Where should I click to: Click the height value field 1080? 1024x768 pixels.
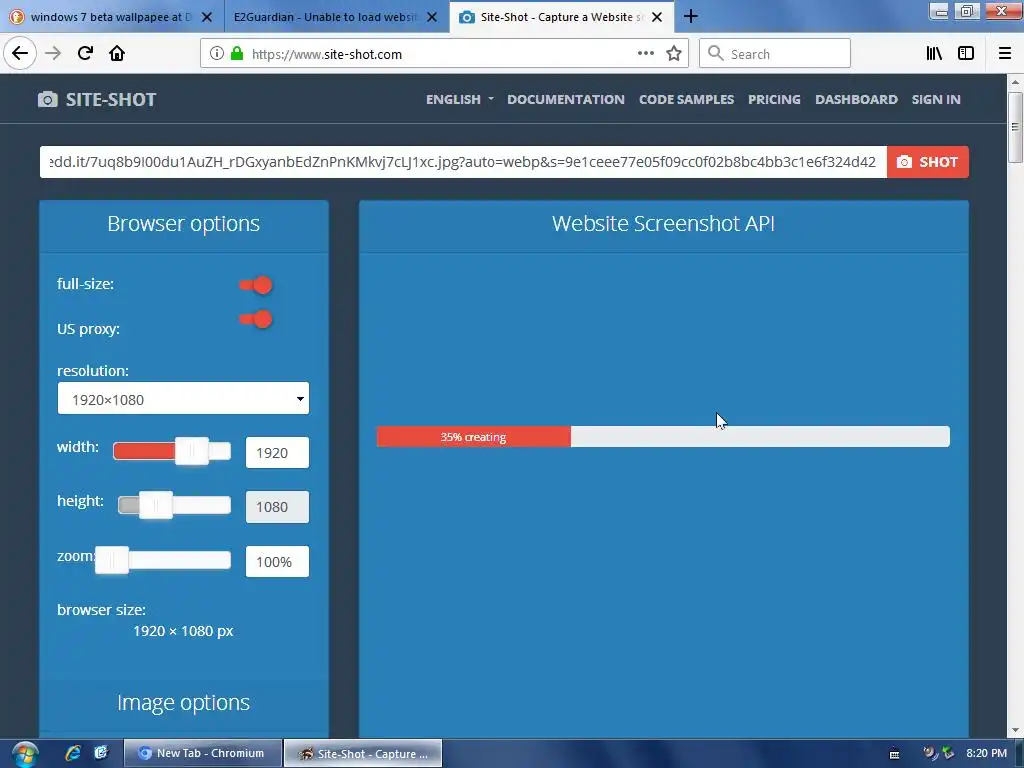(x=277, y=507)
